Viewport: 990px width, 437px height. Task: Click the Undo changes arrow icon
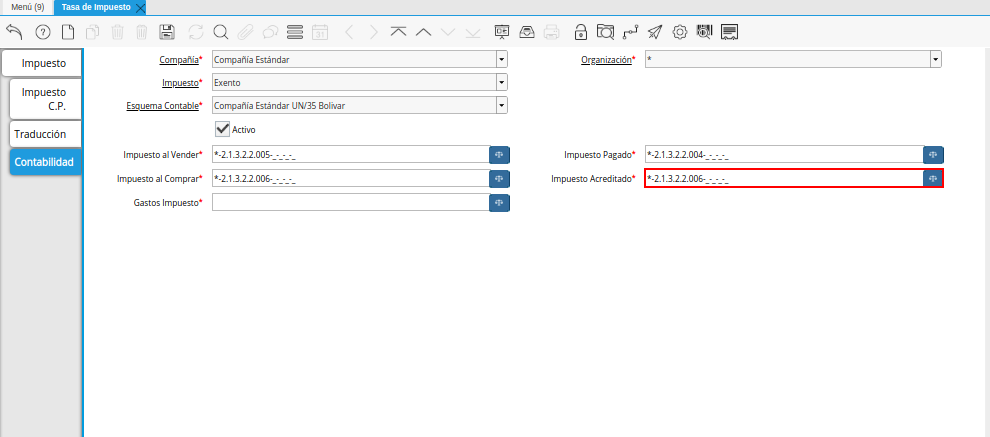coord(14,32)
